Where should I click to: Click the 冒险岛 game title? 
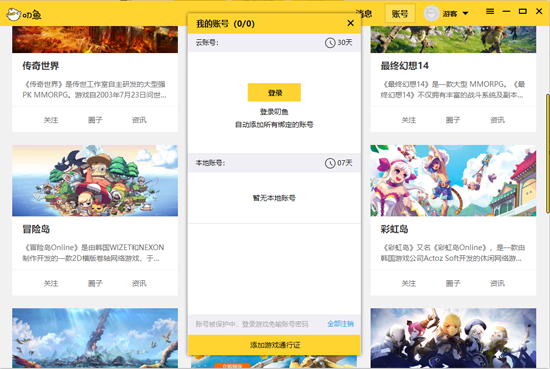[x=36, y=229]
